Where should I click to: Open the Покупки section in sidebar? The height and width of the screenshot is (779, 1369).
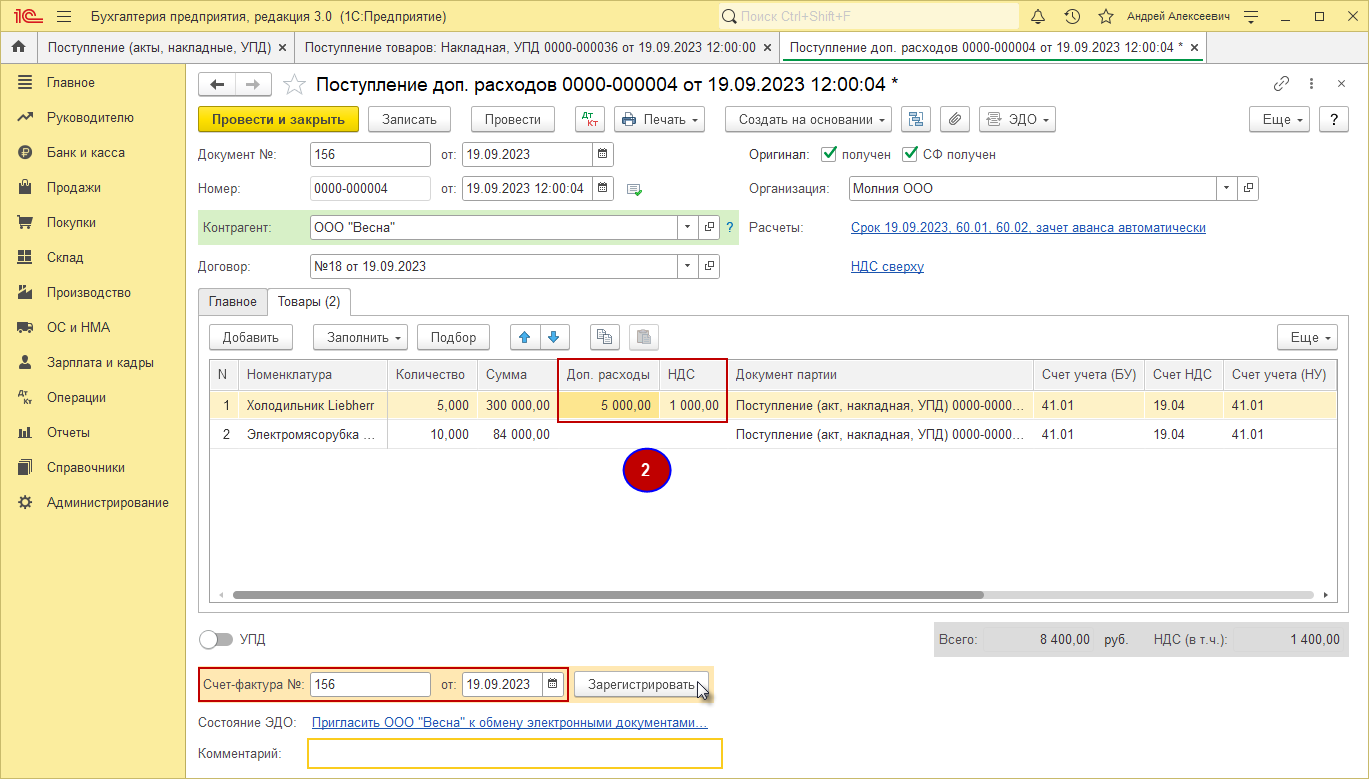tap(71, 222)
